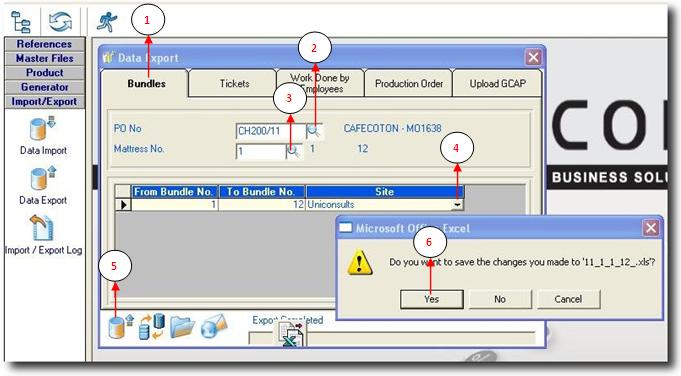Open Data Export in sidebar

click(43, 185)
